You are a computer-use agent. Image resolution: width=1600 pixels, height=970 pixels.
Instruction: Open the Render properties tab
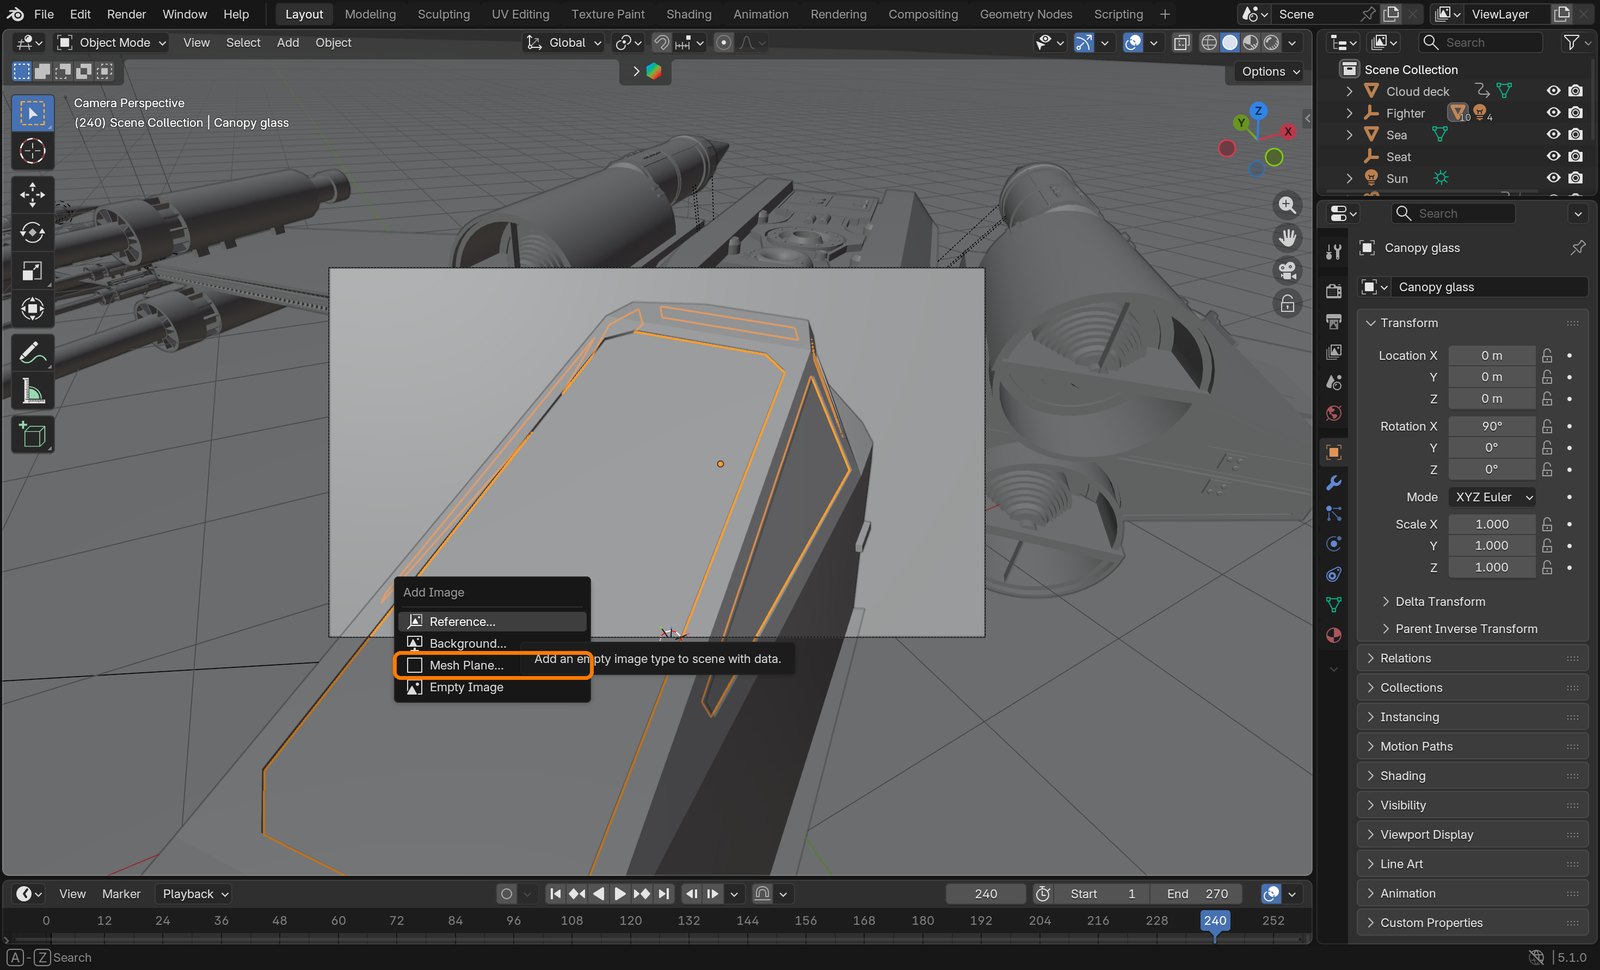click(x=1333, y=291)
